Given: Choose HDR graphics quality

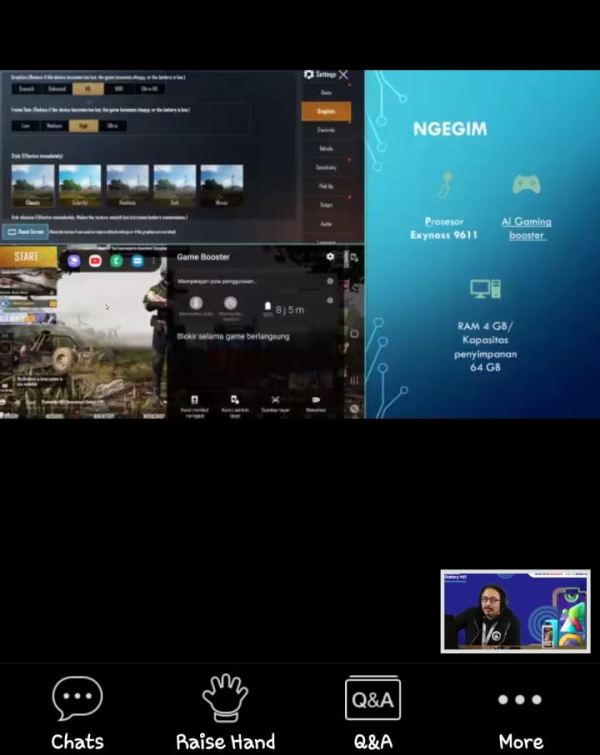Looking at the screenshot, I should (118, 89).
